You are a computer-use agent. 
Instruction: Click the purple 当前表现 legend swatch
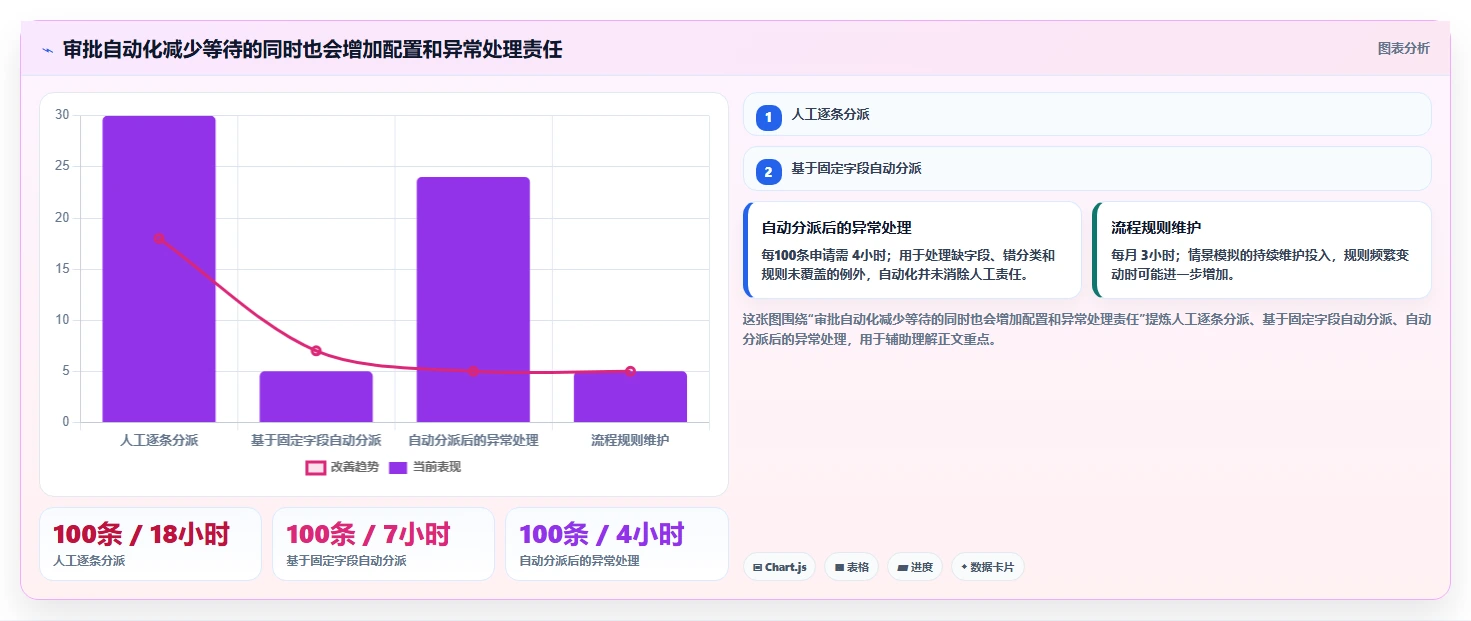398,467
